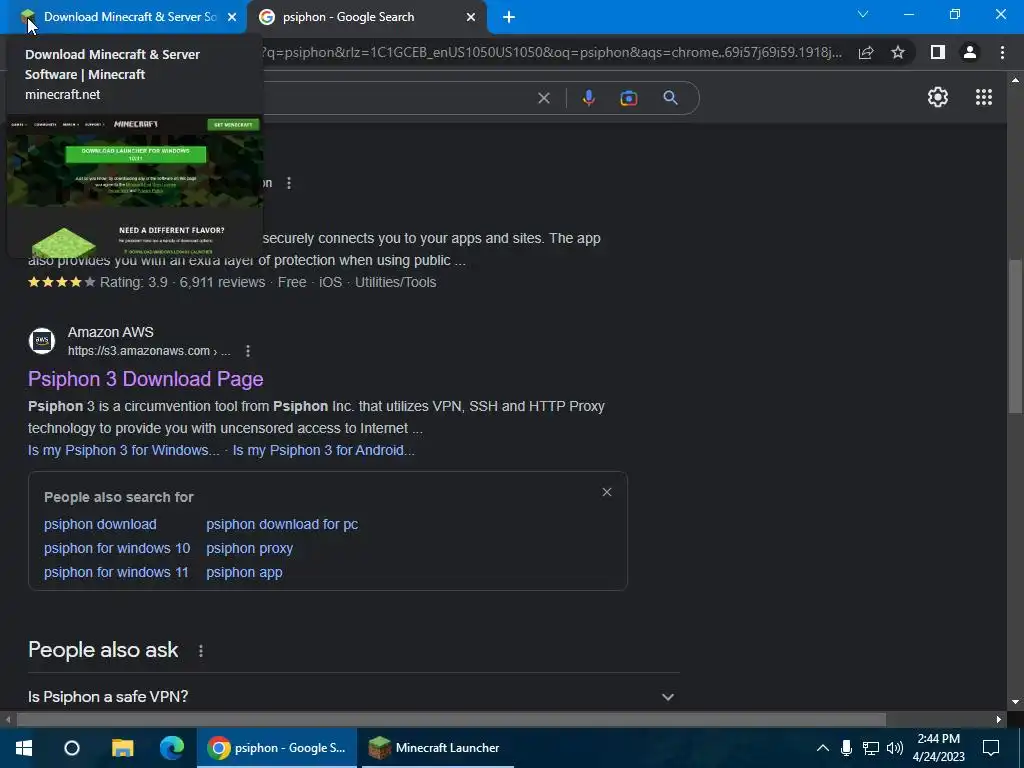Image resolution: width=1024 pixels, height=768 pixels.
Task: Click the Google search magnifier
Action: tap(670, 98)
